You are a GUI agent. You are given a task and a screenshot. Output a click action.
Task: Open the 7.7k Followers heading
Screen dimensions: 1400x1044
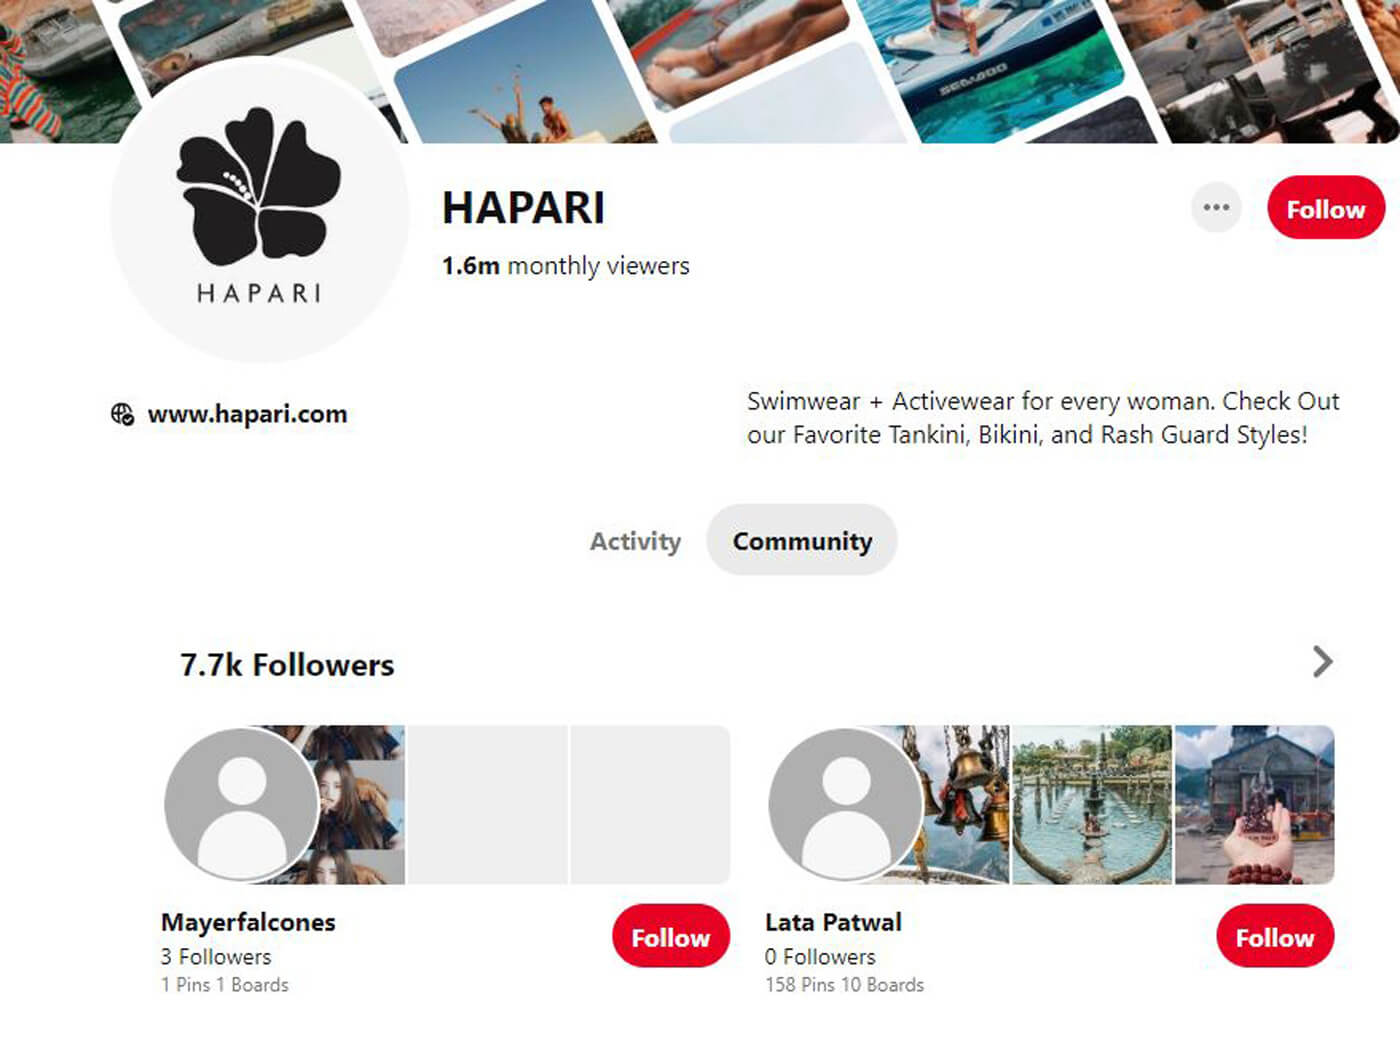point(287,665)
